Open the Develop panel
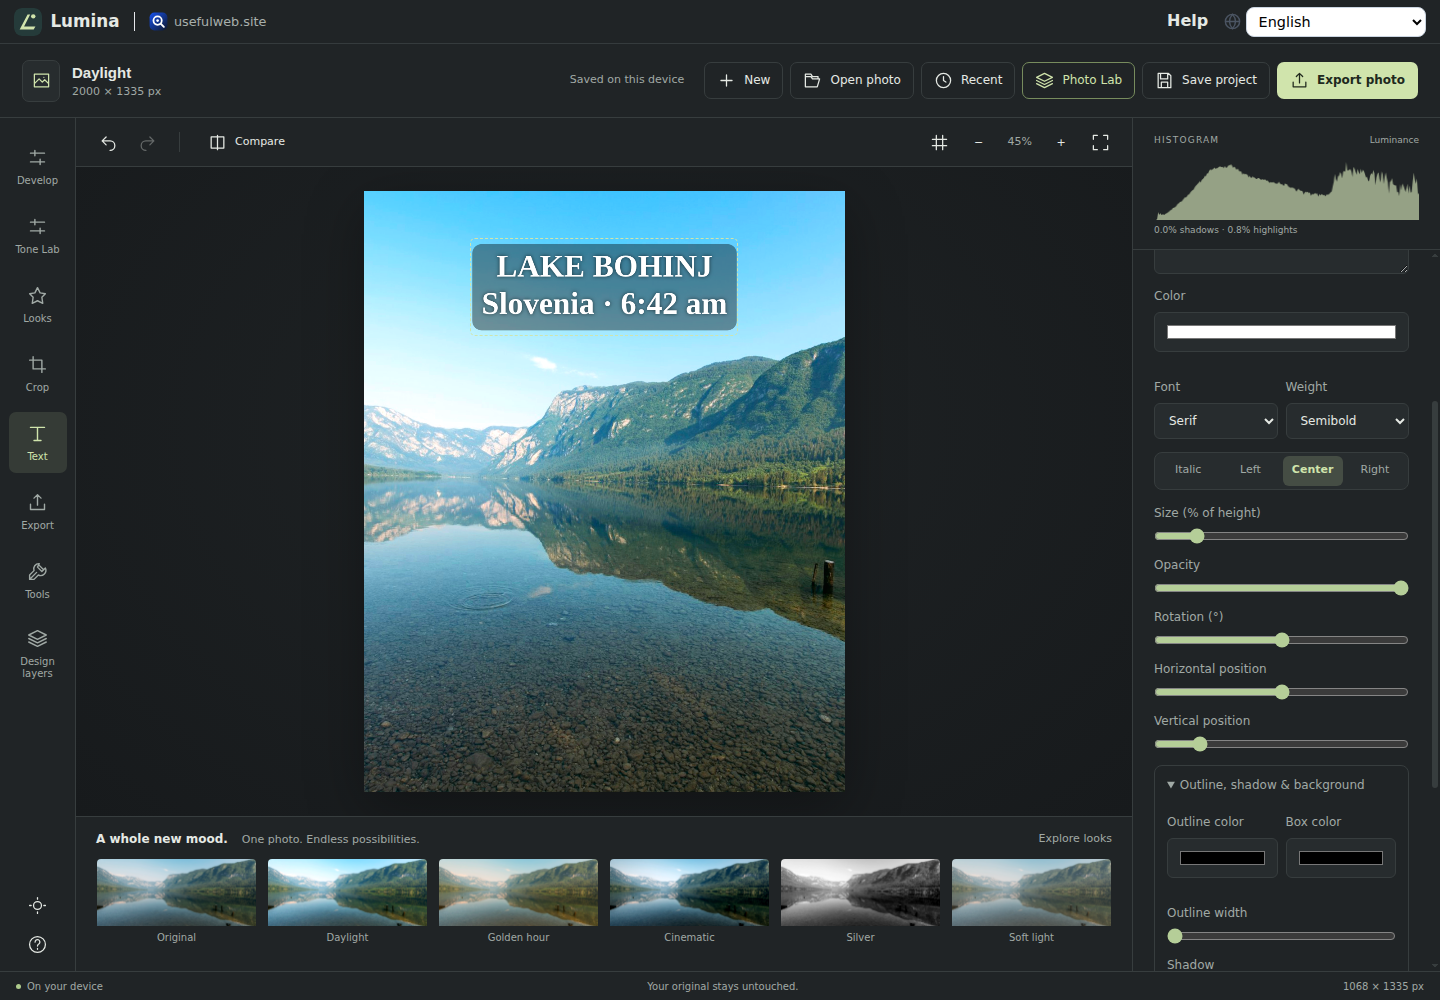 [37, 167]
